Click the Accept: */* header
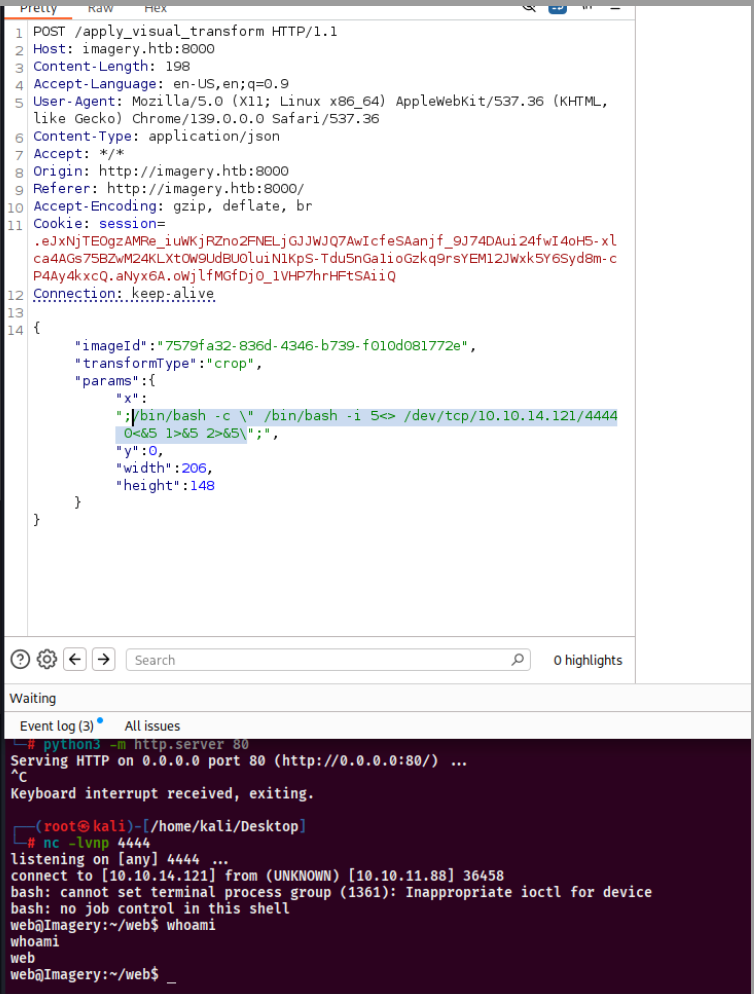Screen dimensions: 754x994 pos(79,153)
